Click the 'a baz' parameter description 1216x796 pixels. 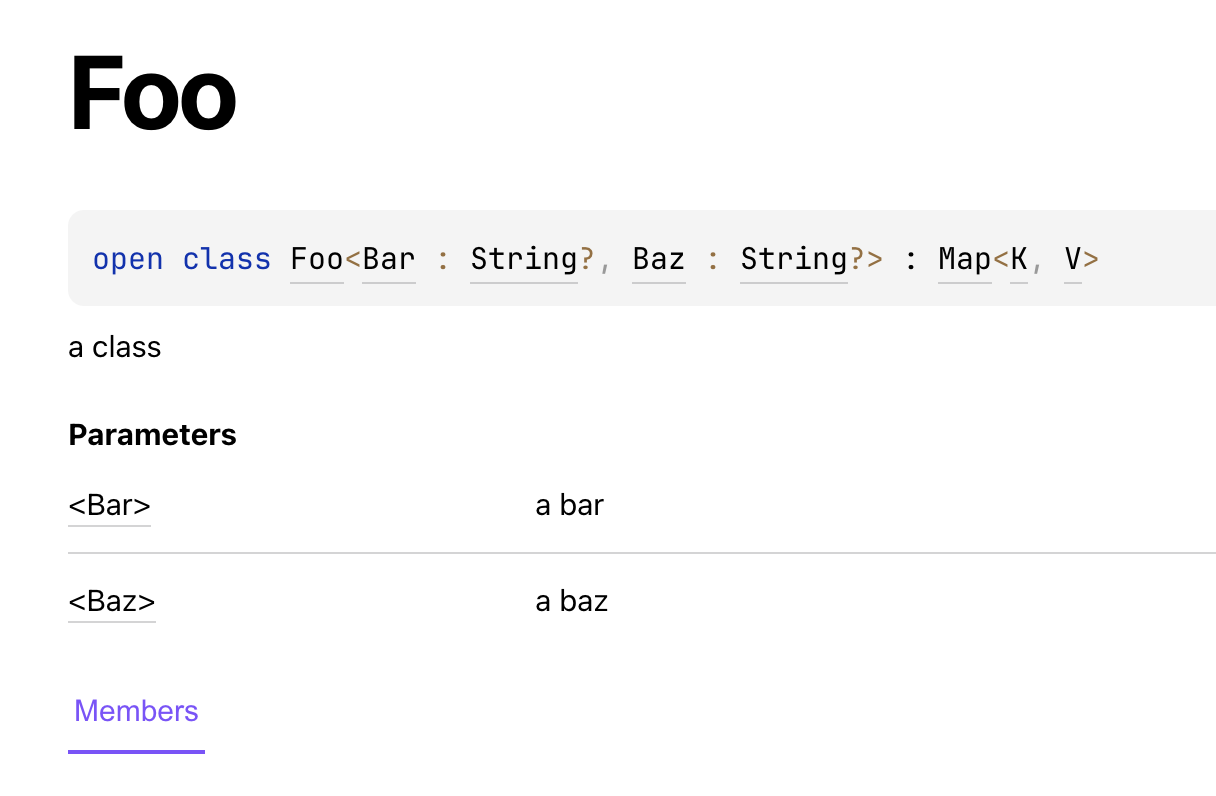tap(571, 601)
